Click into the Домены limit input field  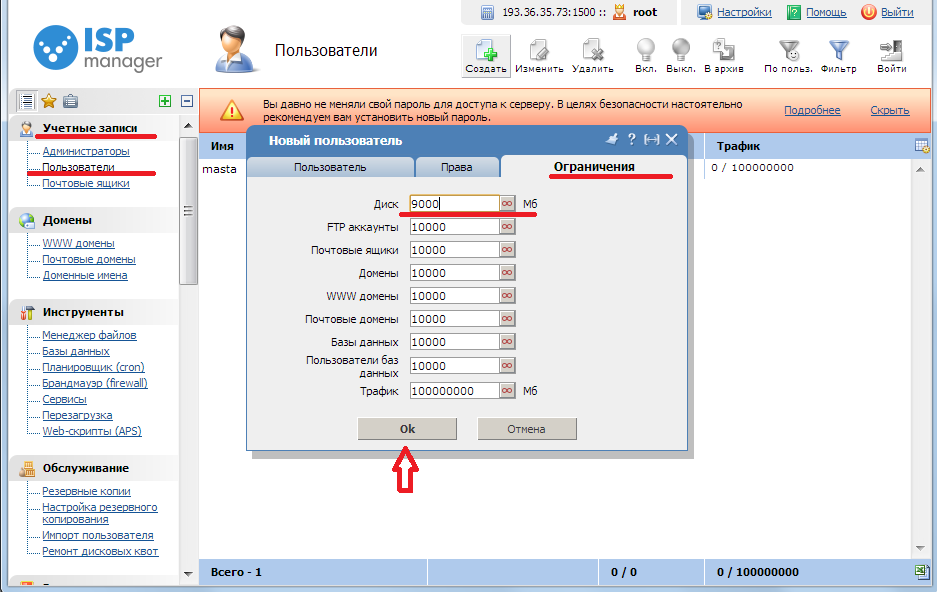453,273
